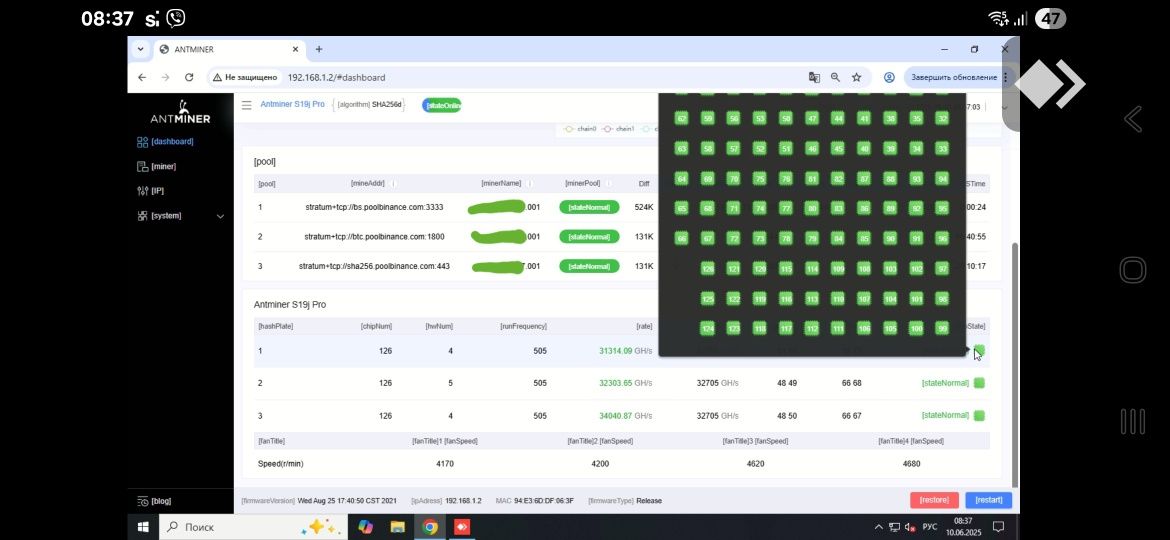This screenshot has height=540, width=1170.
Task: Toggle the chain0 legend series
Action: pyautogui.click(x=580, y=129)
